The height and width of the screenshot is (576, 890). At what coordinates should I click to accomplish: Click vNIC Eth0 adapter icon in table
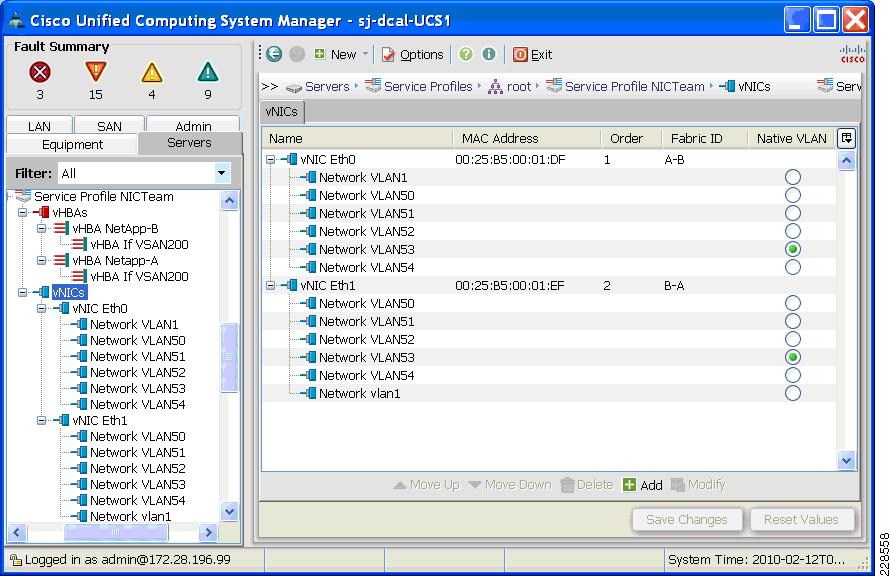[289, 159]
